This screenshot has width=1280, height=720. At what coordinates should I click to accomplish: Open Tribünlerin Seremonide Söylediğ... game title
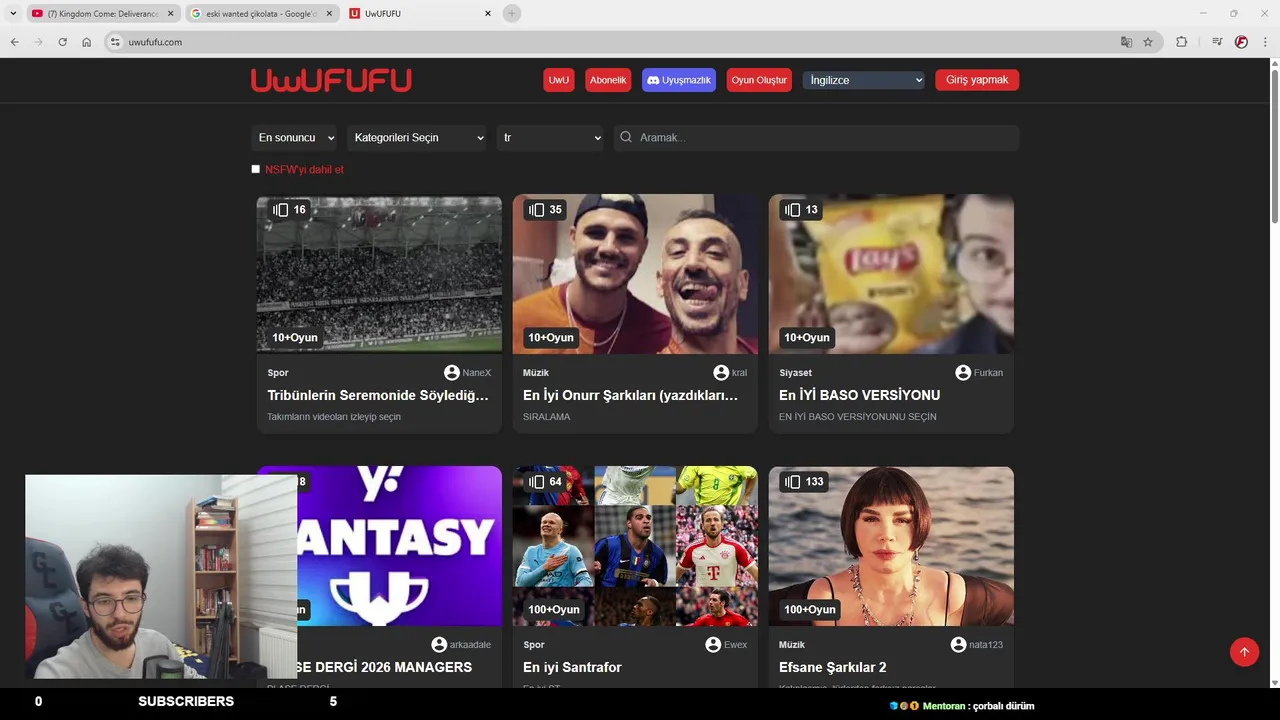378,395
